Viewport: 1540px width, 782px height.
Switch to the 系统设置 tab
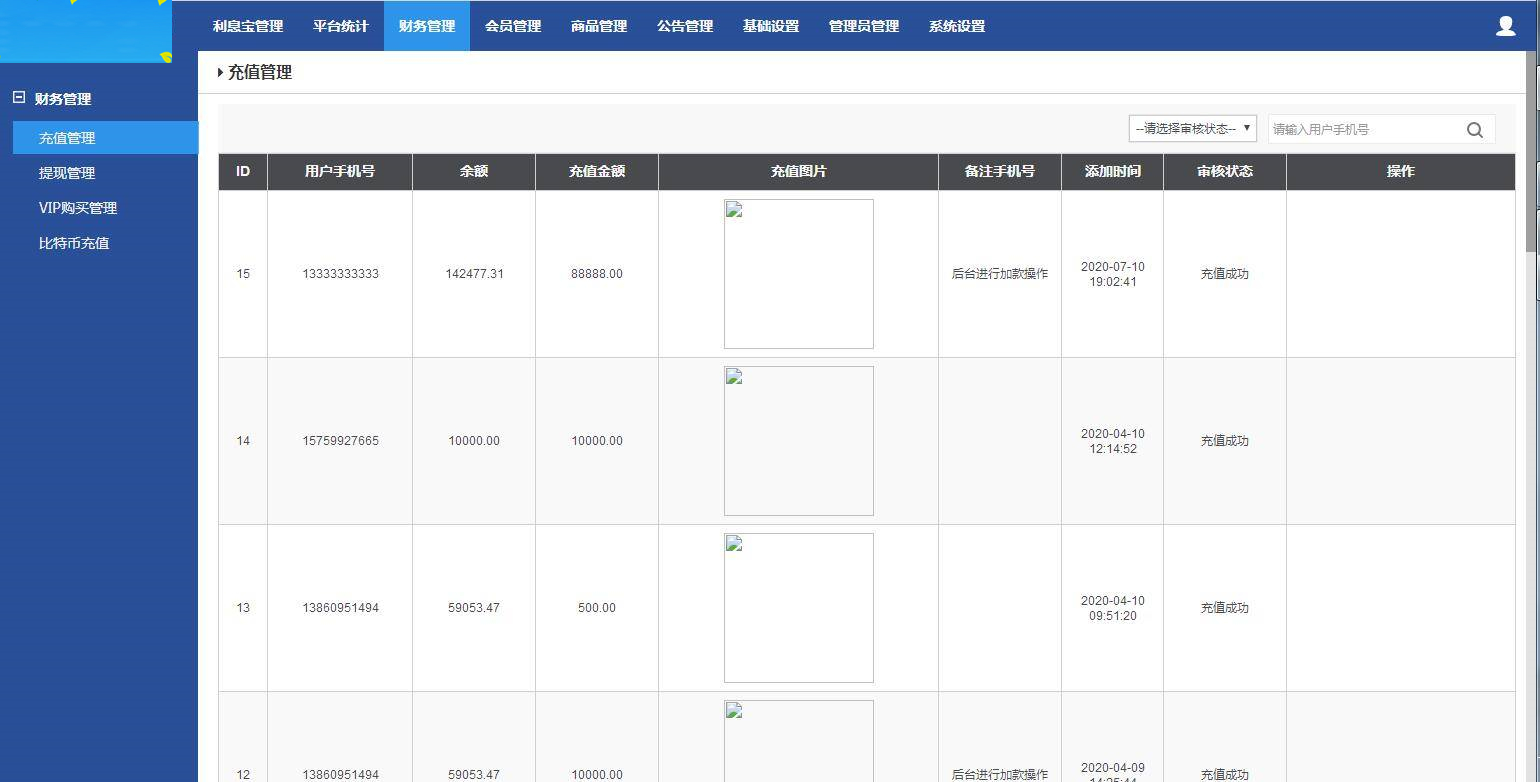958,26
